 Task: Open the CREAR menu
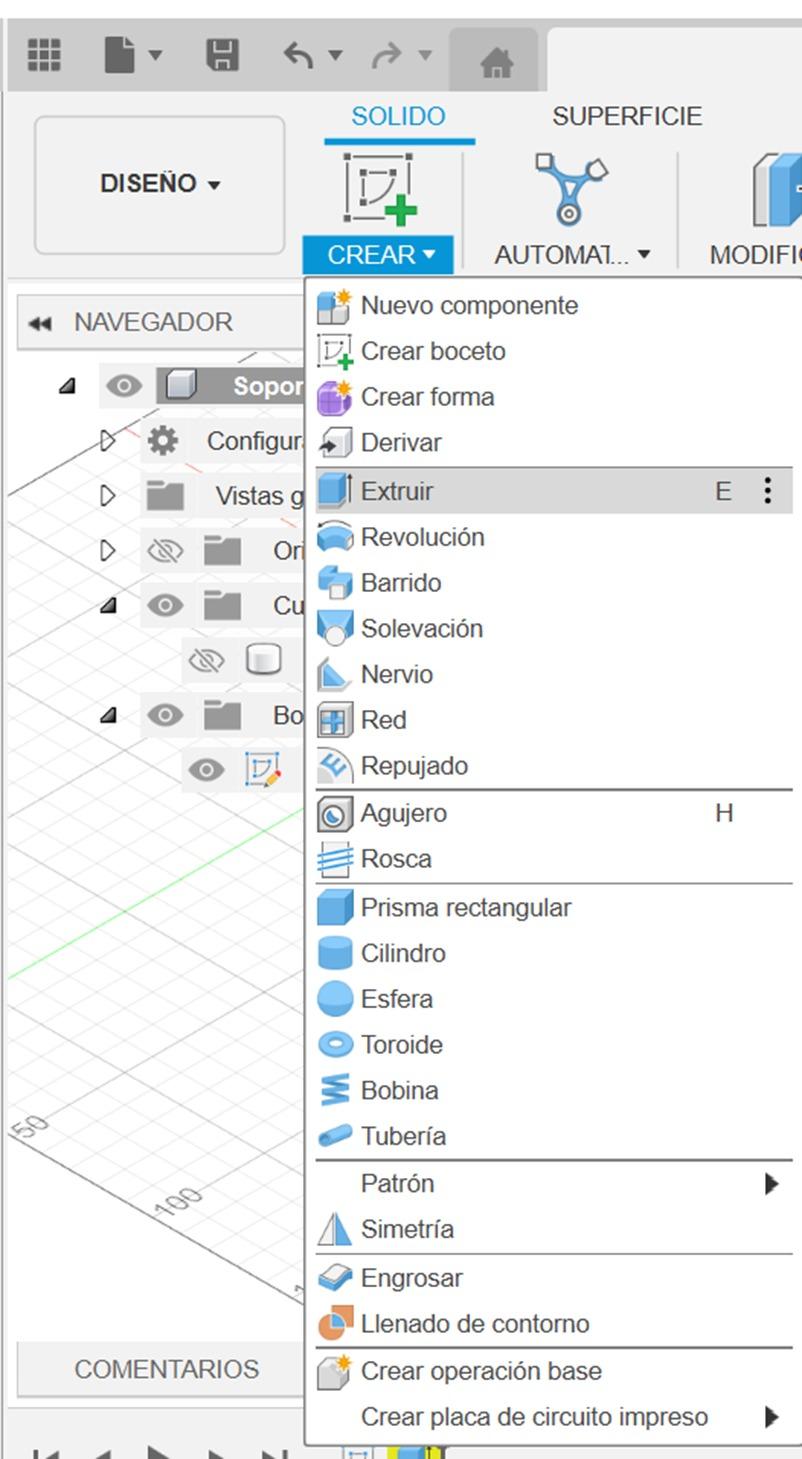click(377, 254)
